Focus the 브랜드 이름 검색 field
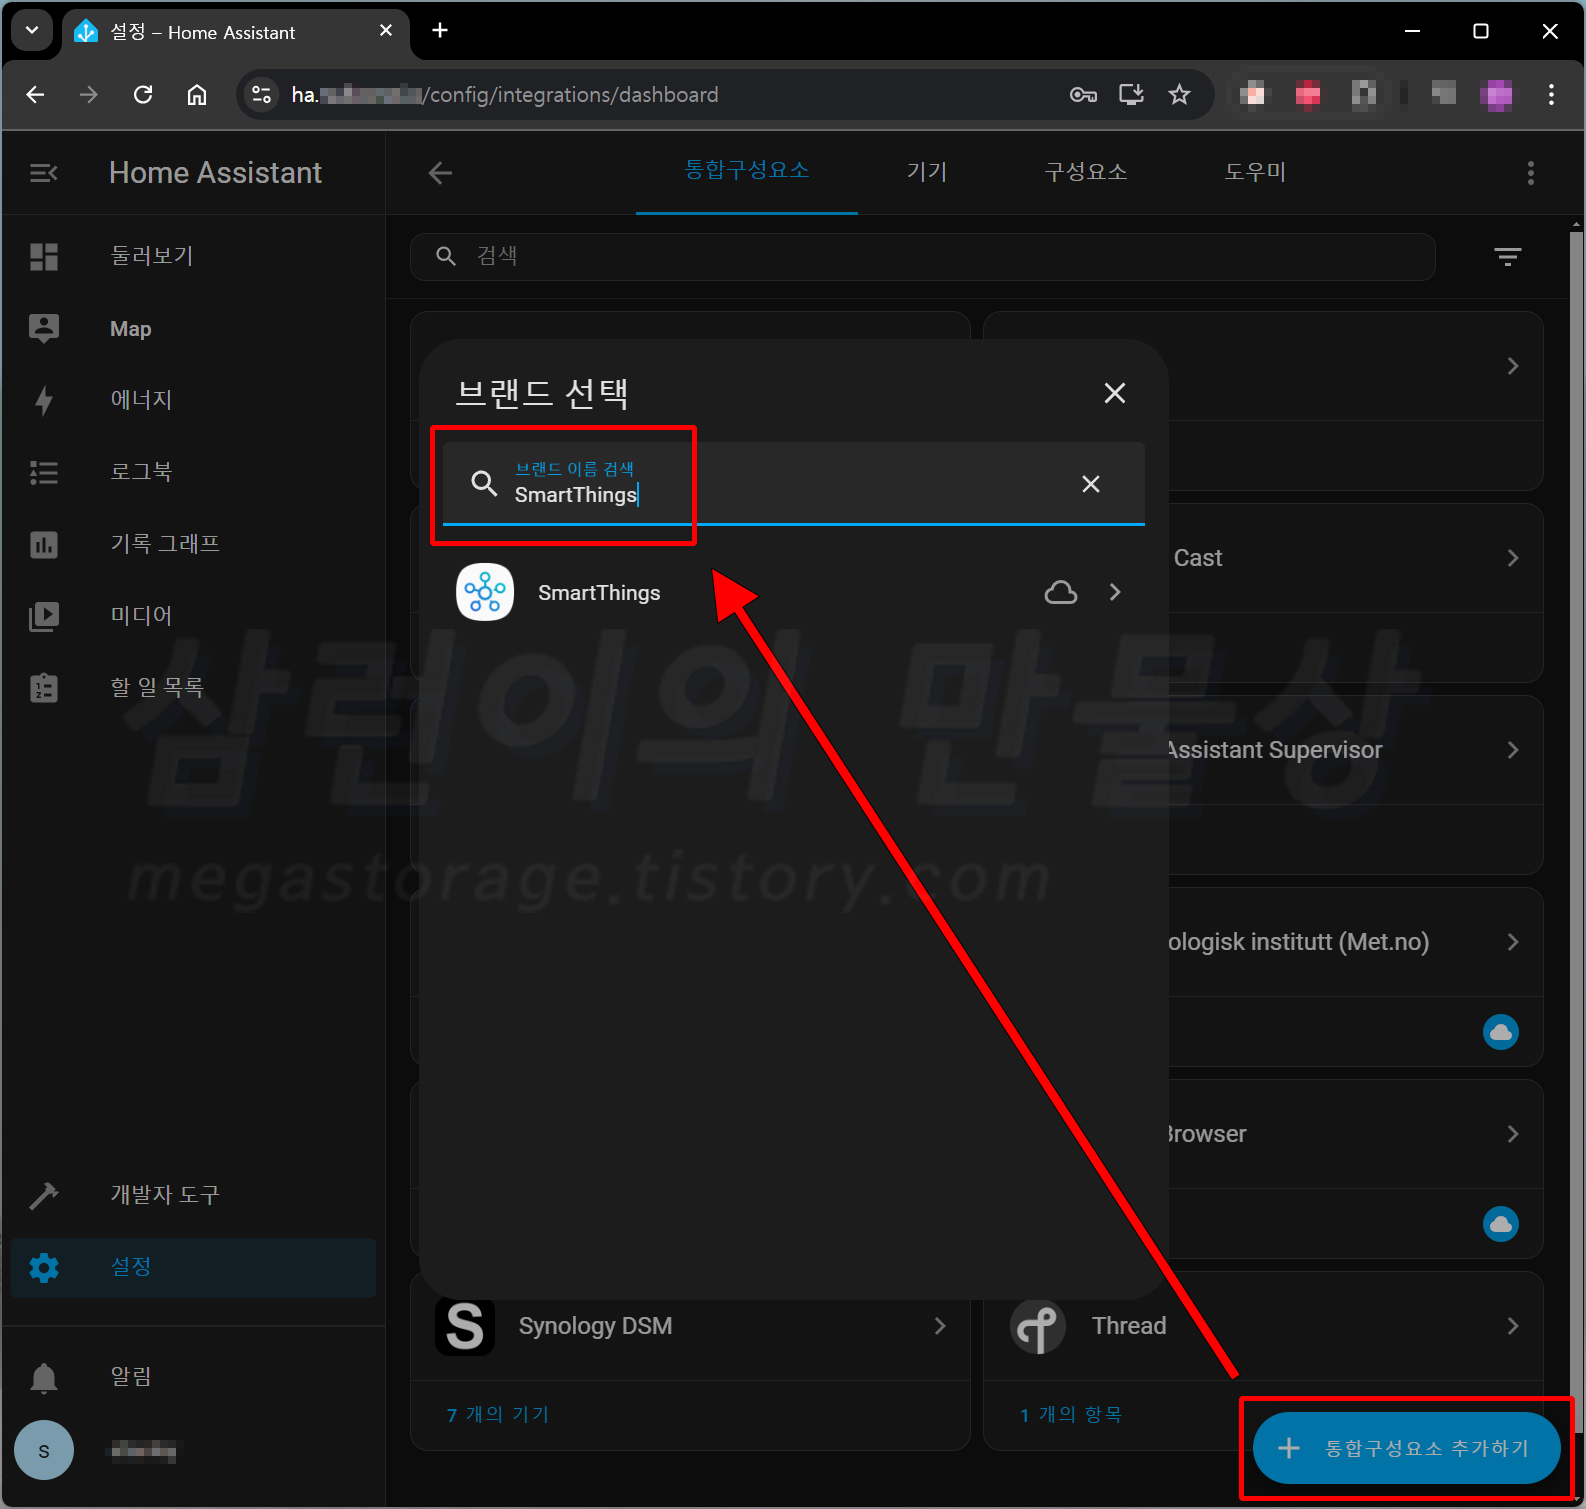Screen dimensions: 1586x1509 tap(793, 484)
